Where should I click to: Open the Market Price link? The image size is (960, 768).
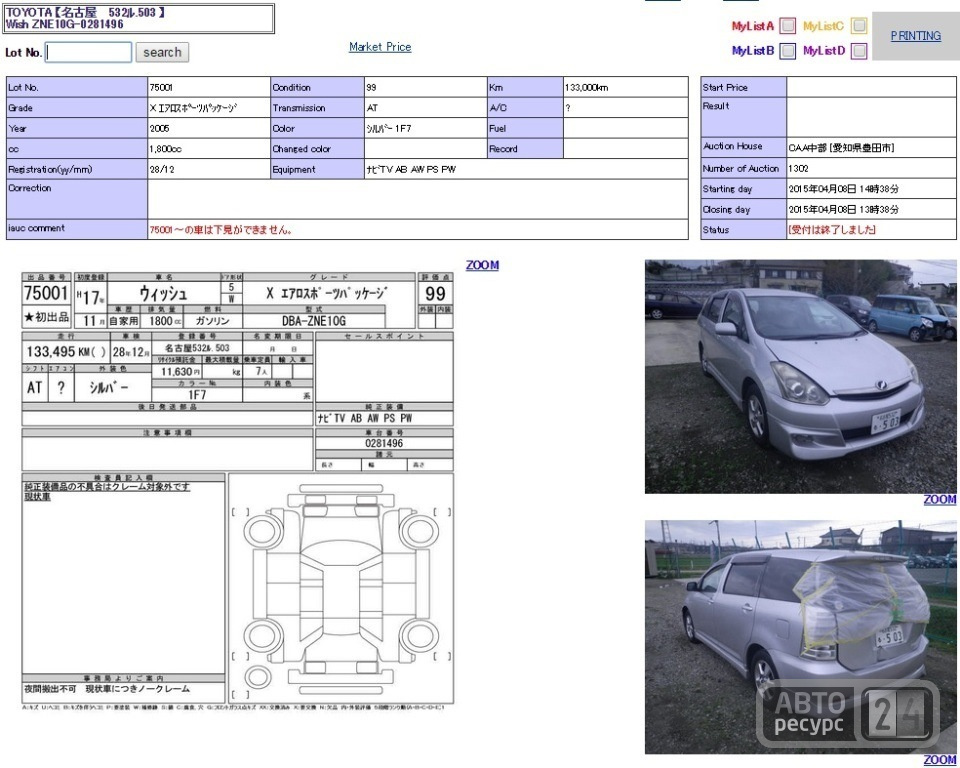click(380, 47)
